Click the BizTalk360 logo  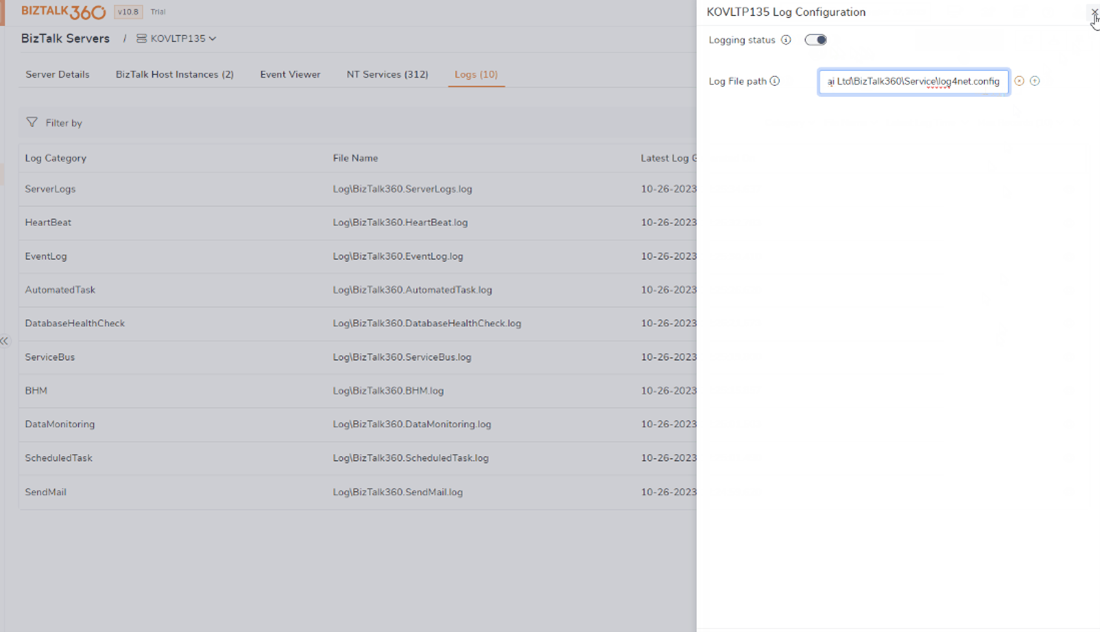(x=62, y=11)
